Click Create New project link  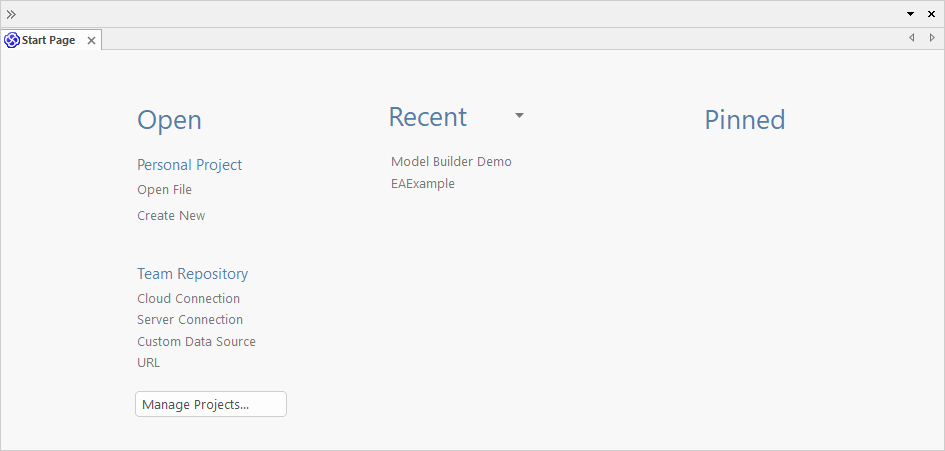click(171, 215)
